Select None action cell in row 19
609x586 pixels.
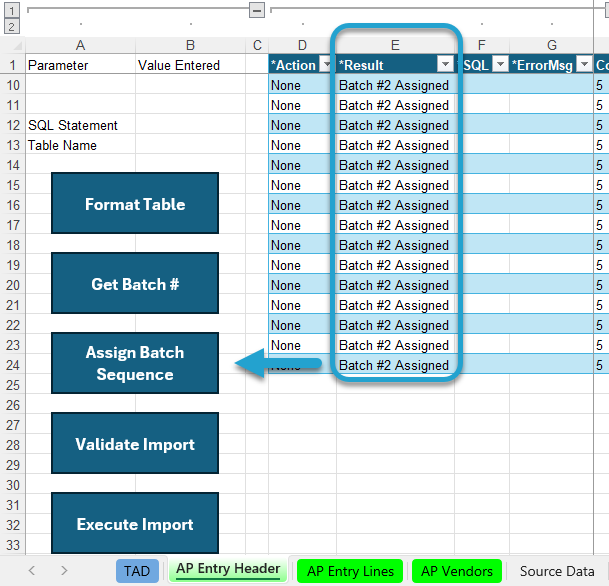pos(302,265)
